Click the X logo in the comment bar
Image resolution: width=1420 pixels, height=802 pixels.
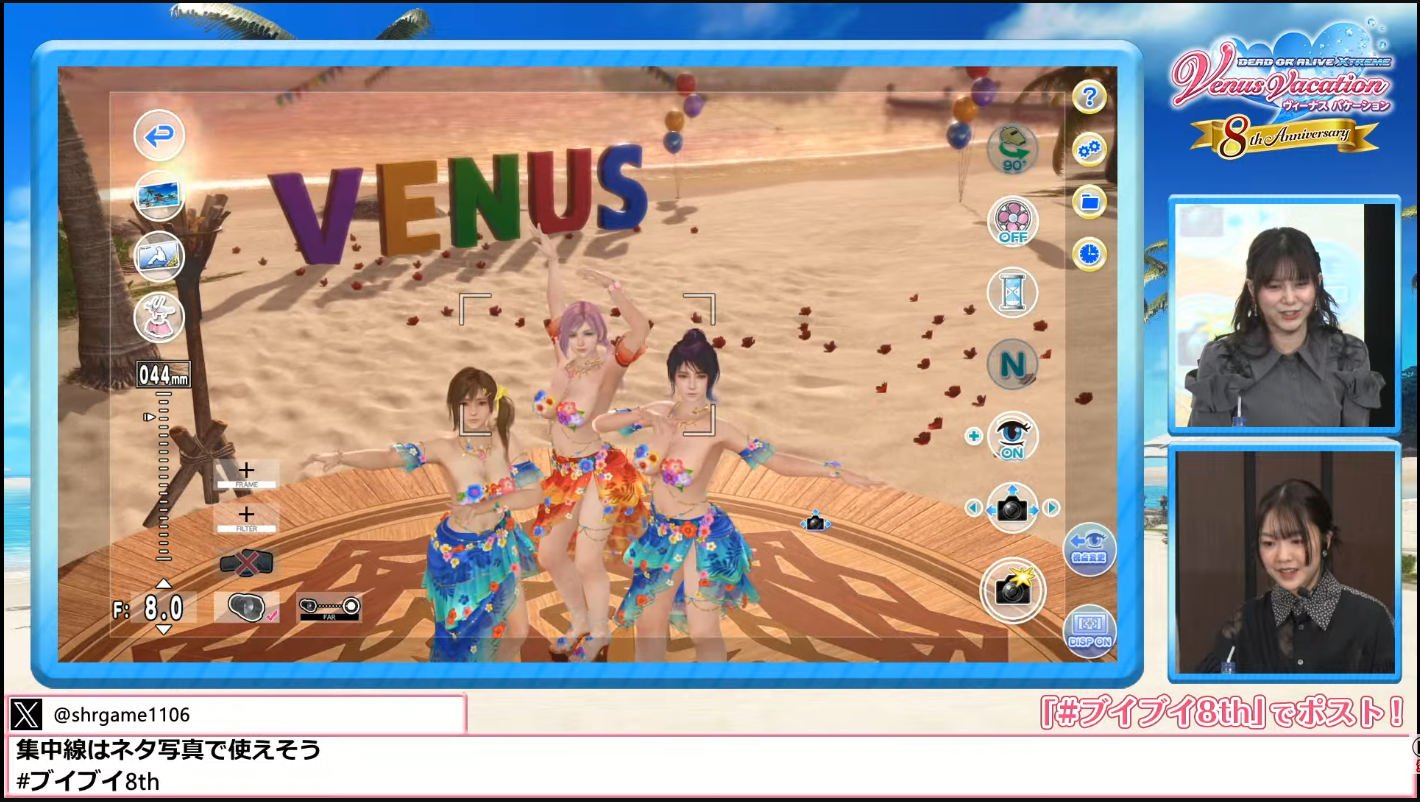pyautogui.click(x=26, y=714)
